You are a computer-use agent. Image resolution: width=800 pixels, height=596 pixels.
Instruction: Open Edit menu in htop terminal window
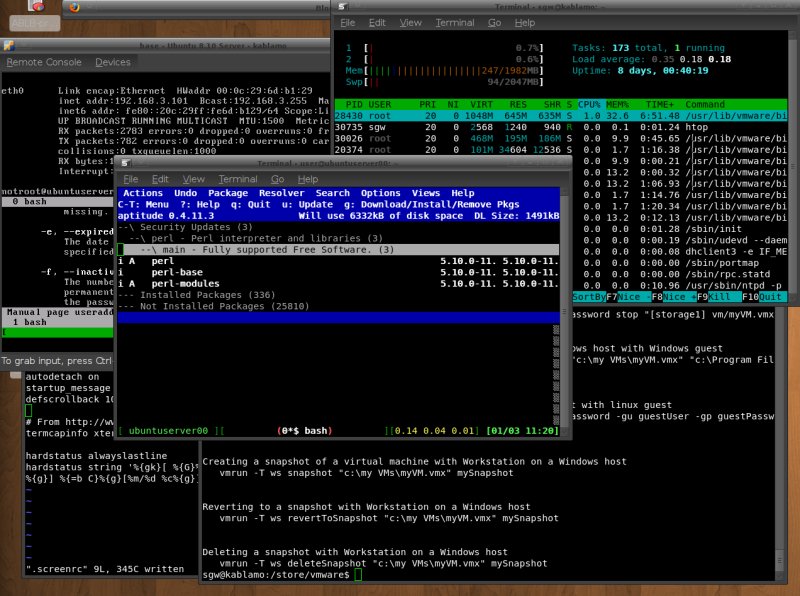[x=377, y=22]
